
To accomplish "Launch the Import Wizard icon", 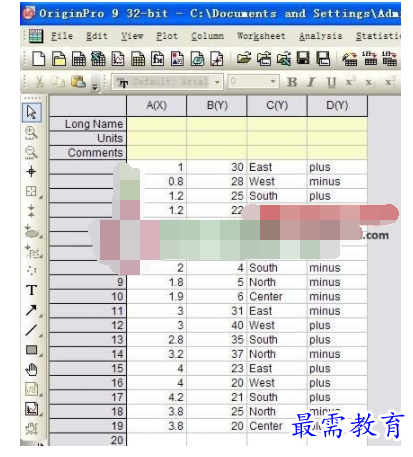I will pos(350,59).
